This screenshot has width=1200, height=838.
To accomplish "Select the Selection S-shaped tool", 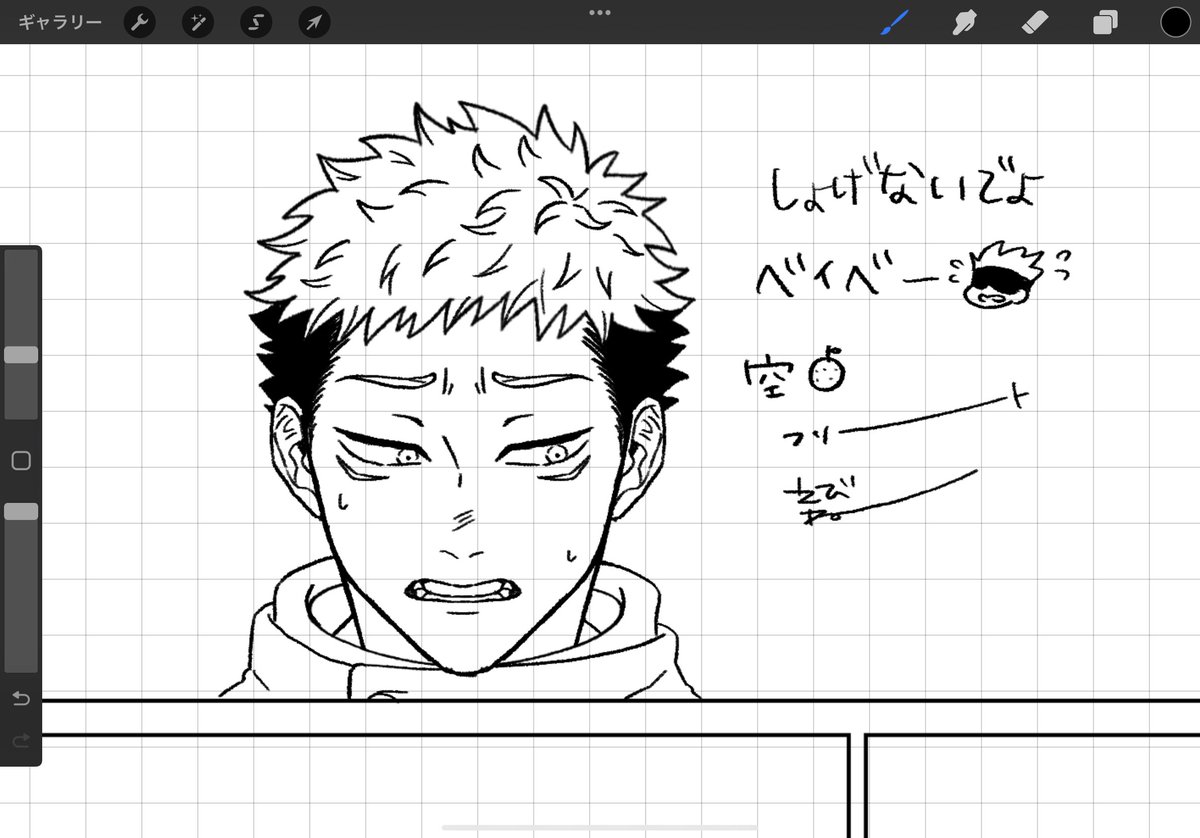I will 256,22.
